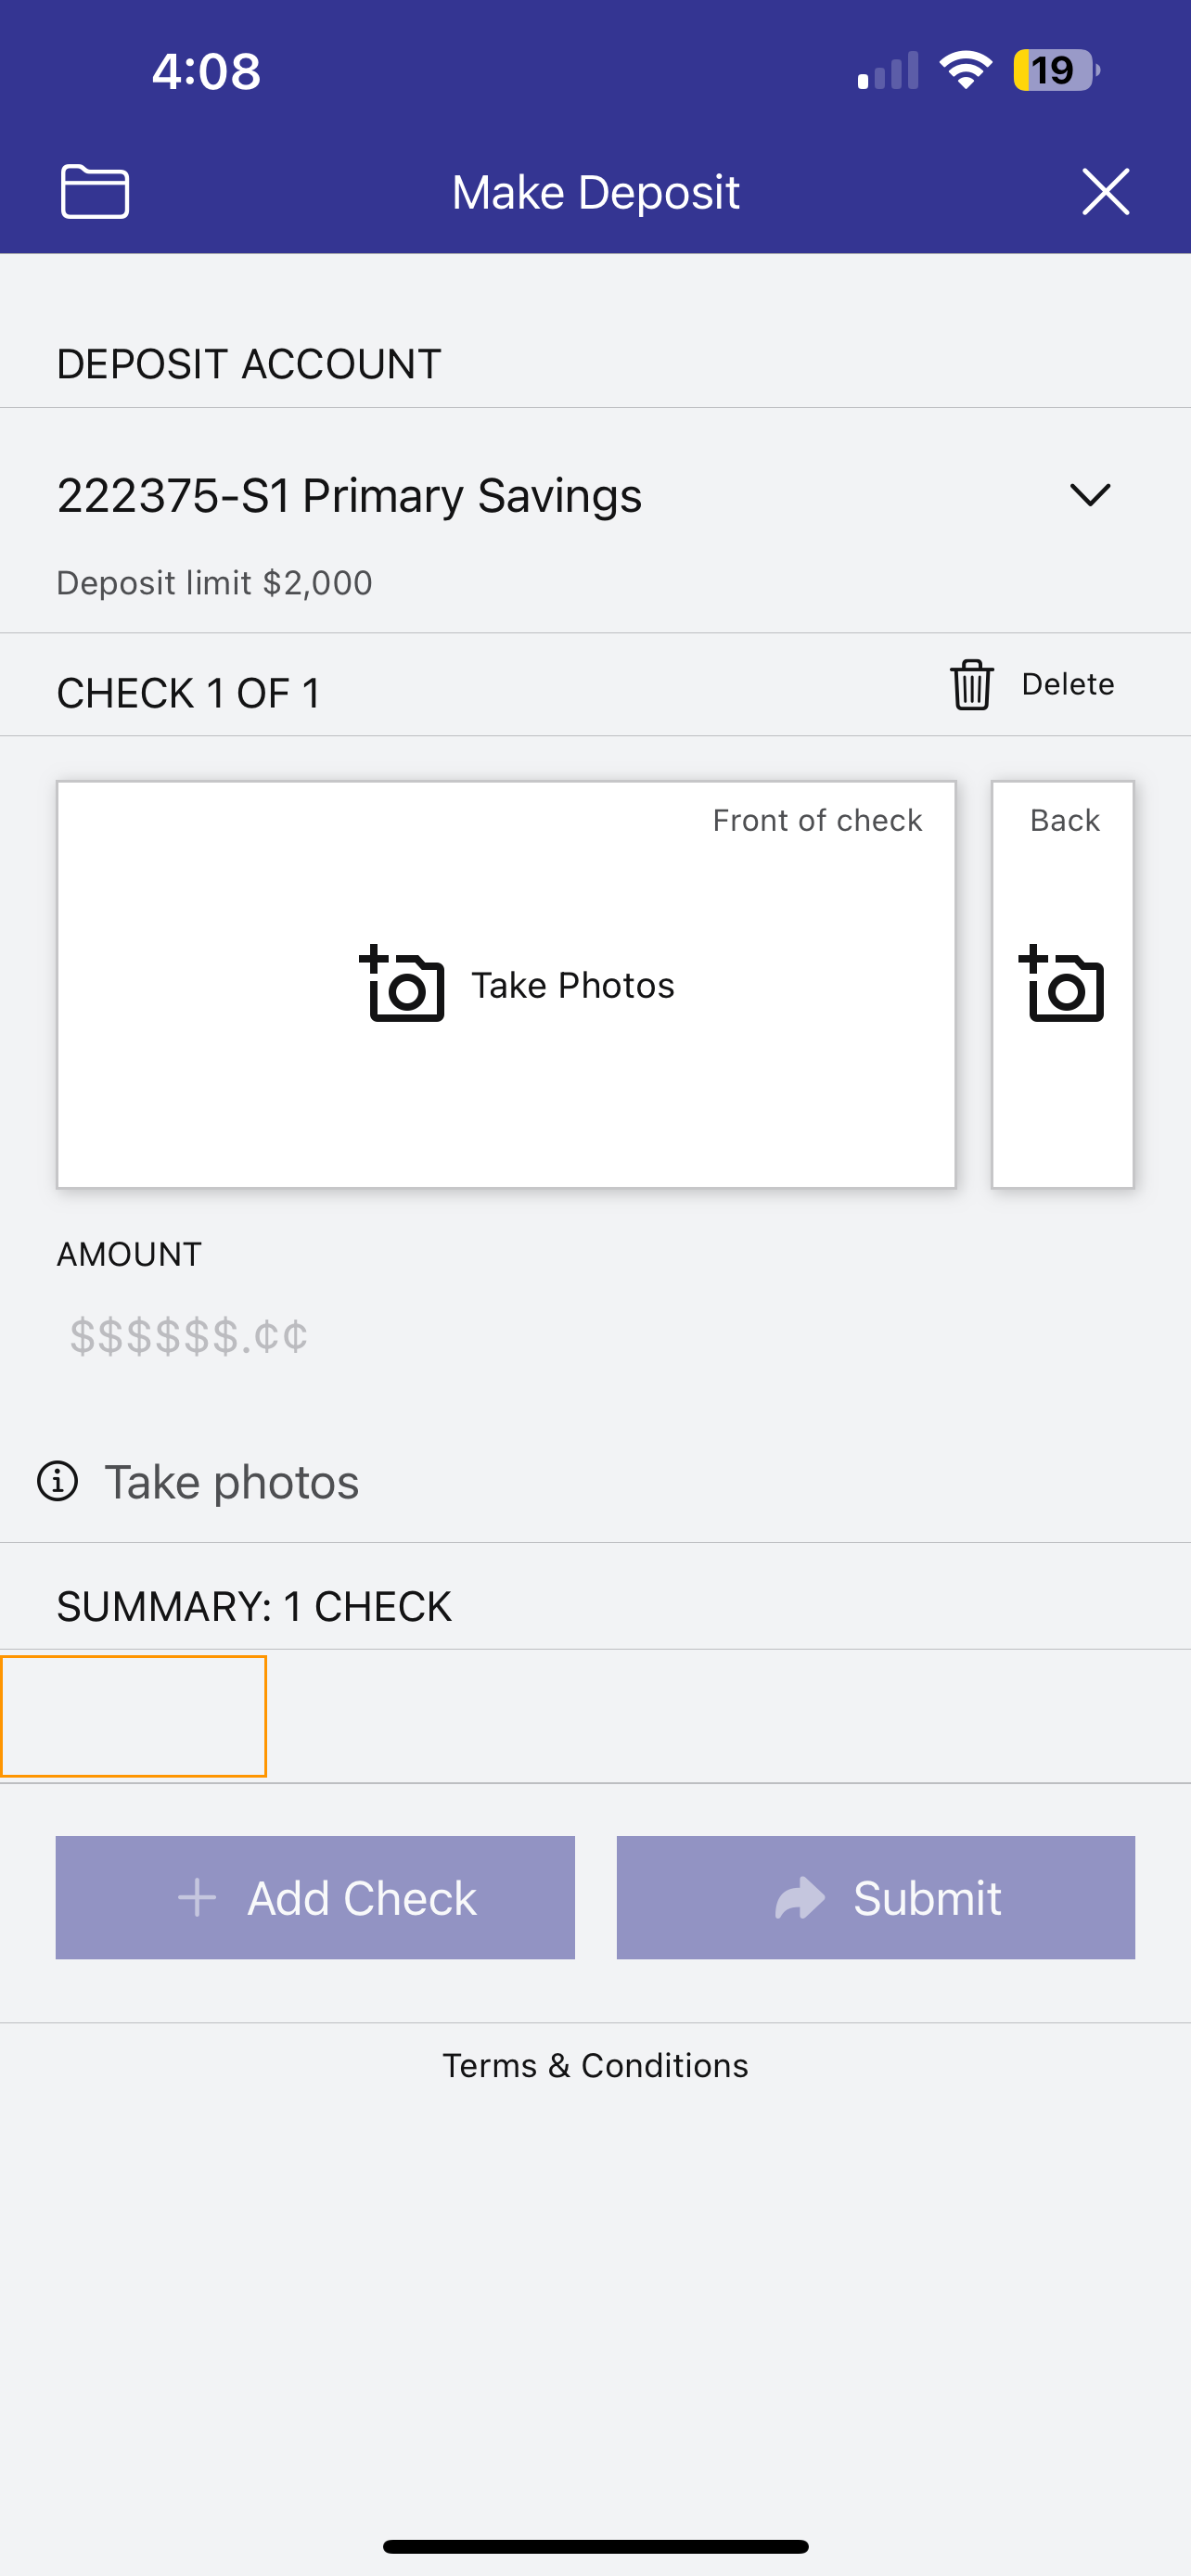Tap the Delete trash can icon
This screenshot has height=2576, width=1191.
971,685
